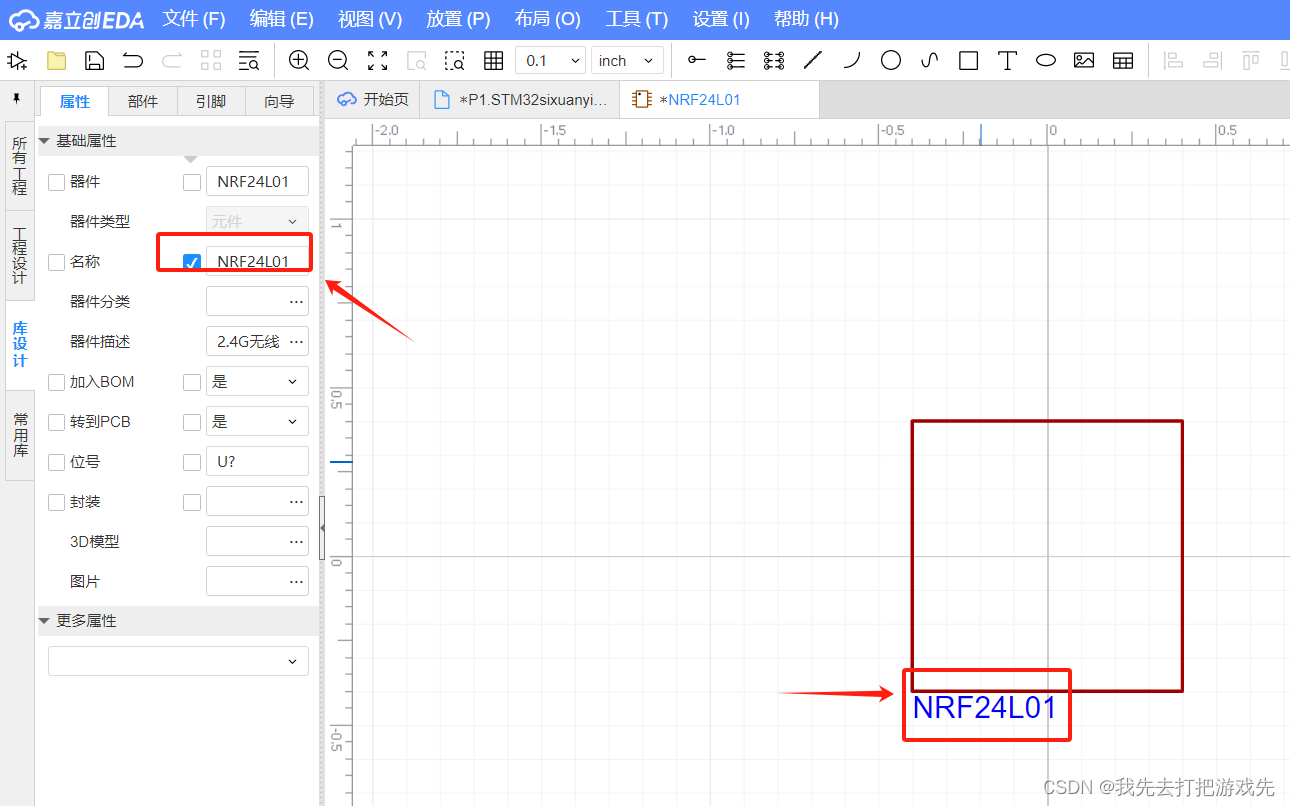Place pin array on one side
This screenshot has height=806, width=1290.
(736, 61)
